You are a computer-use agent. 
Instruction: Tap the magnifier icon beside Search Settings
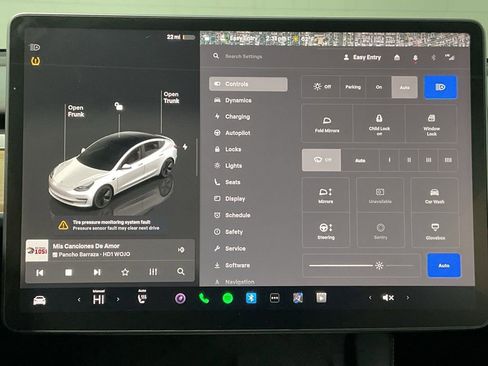click(216, 56)
